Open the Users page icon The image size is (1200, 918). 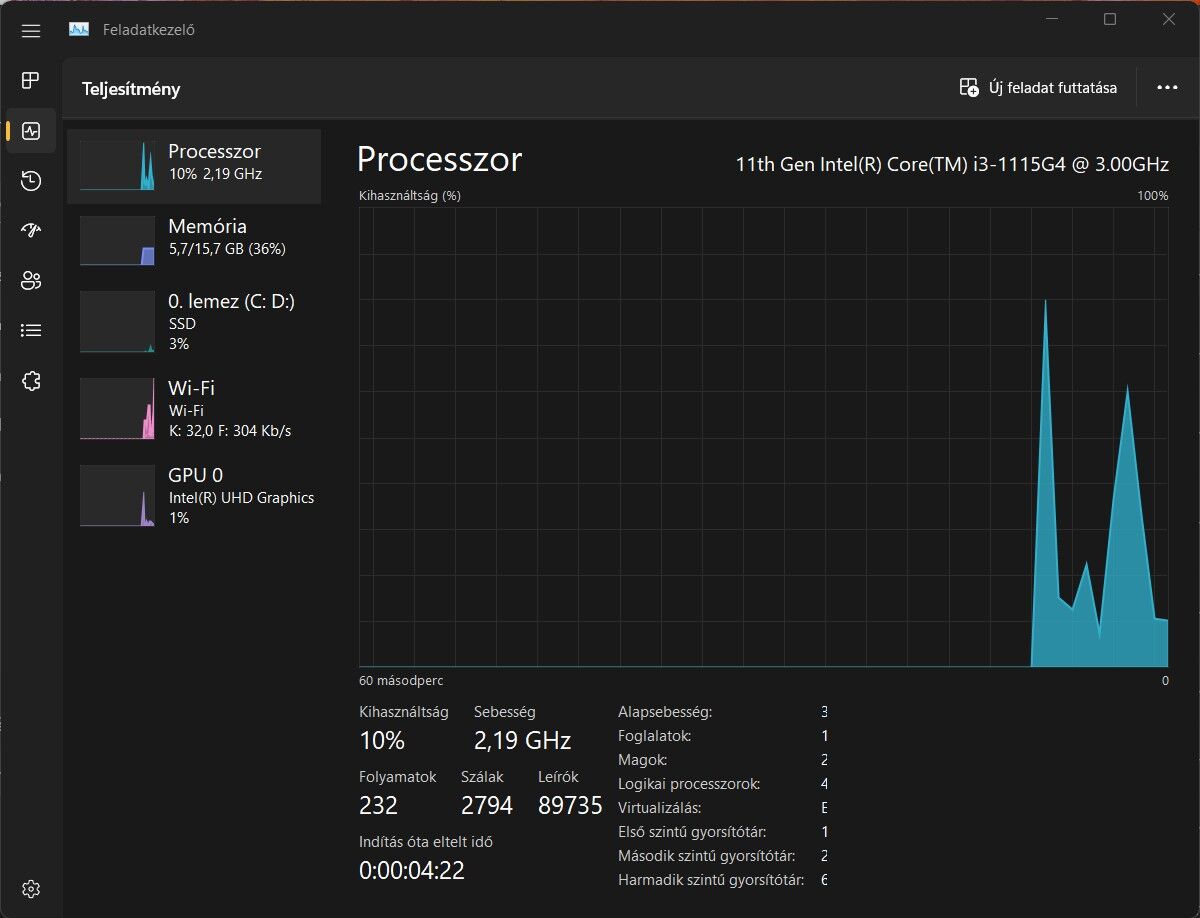tap(31, 280)
